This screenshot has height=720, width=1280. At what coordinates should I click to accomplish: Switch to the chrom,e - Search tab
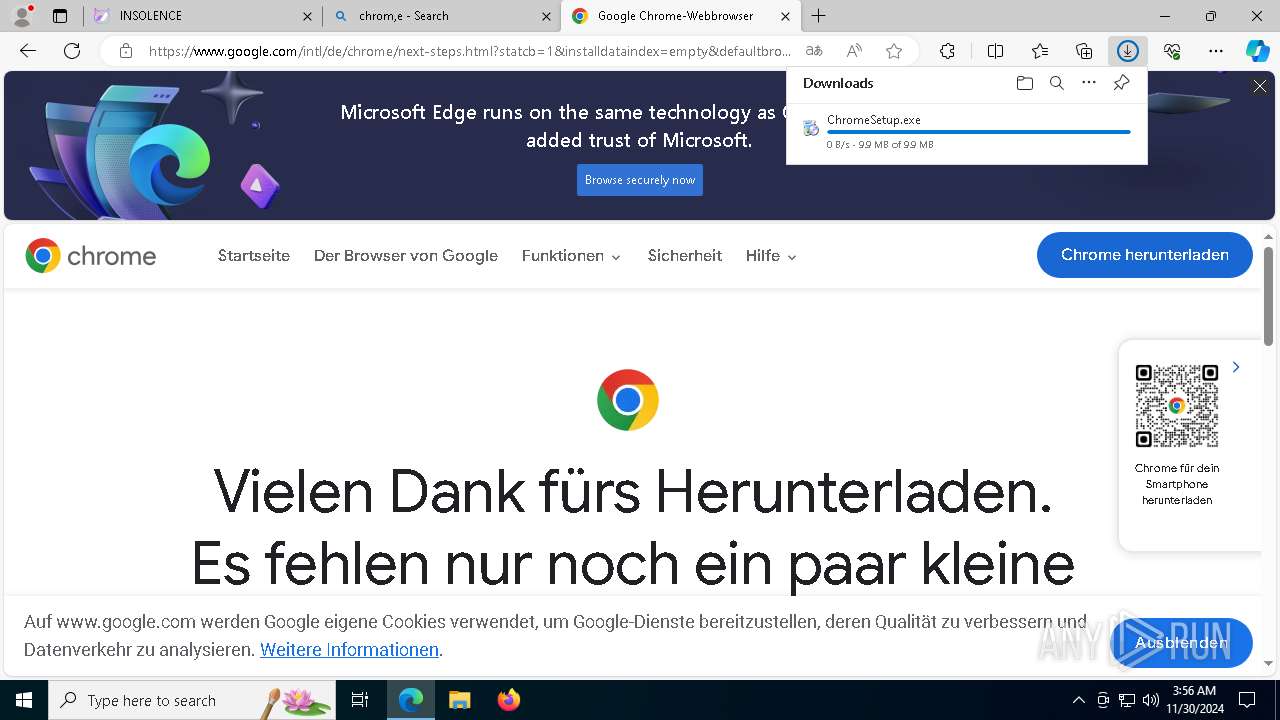[441, 16]
